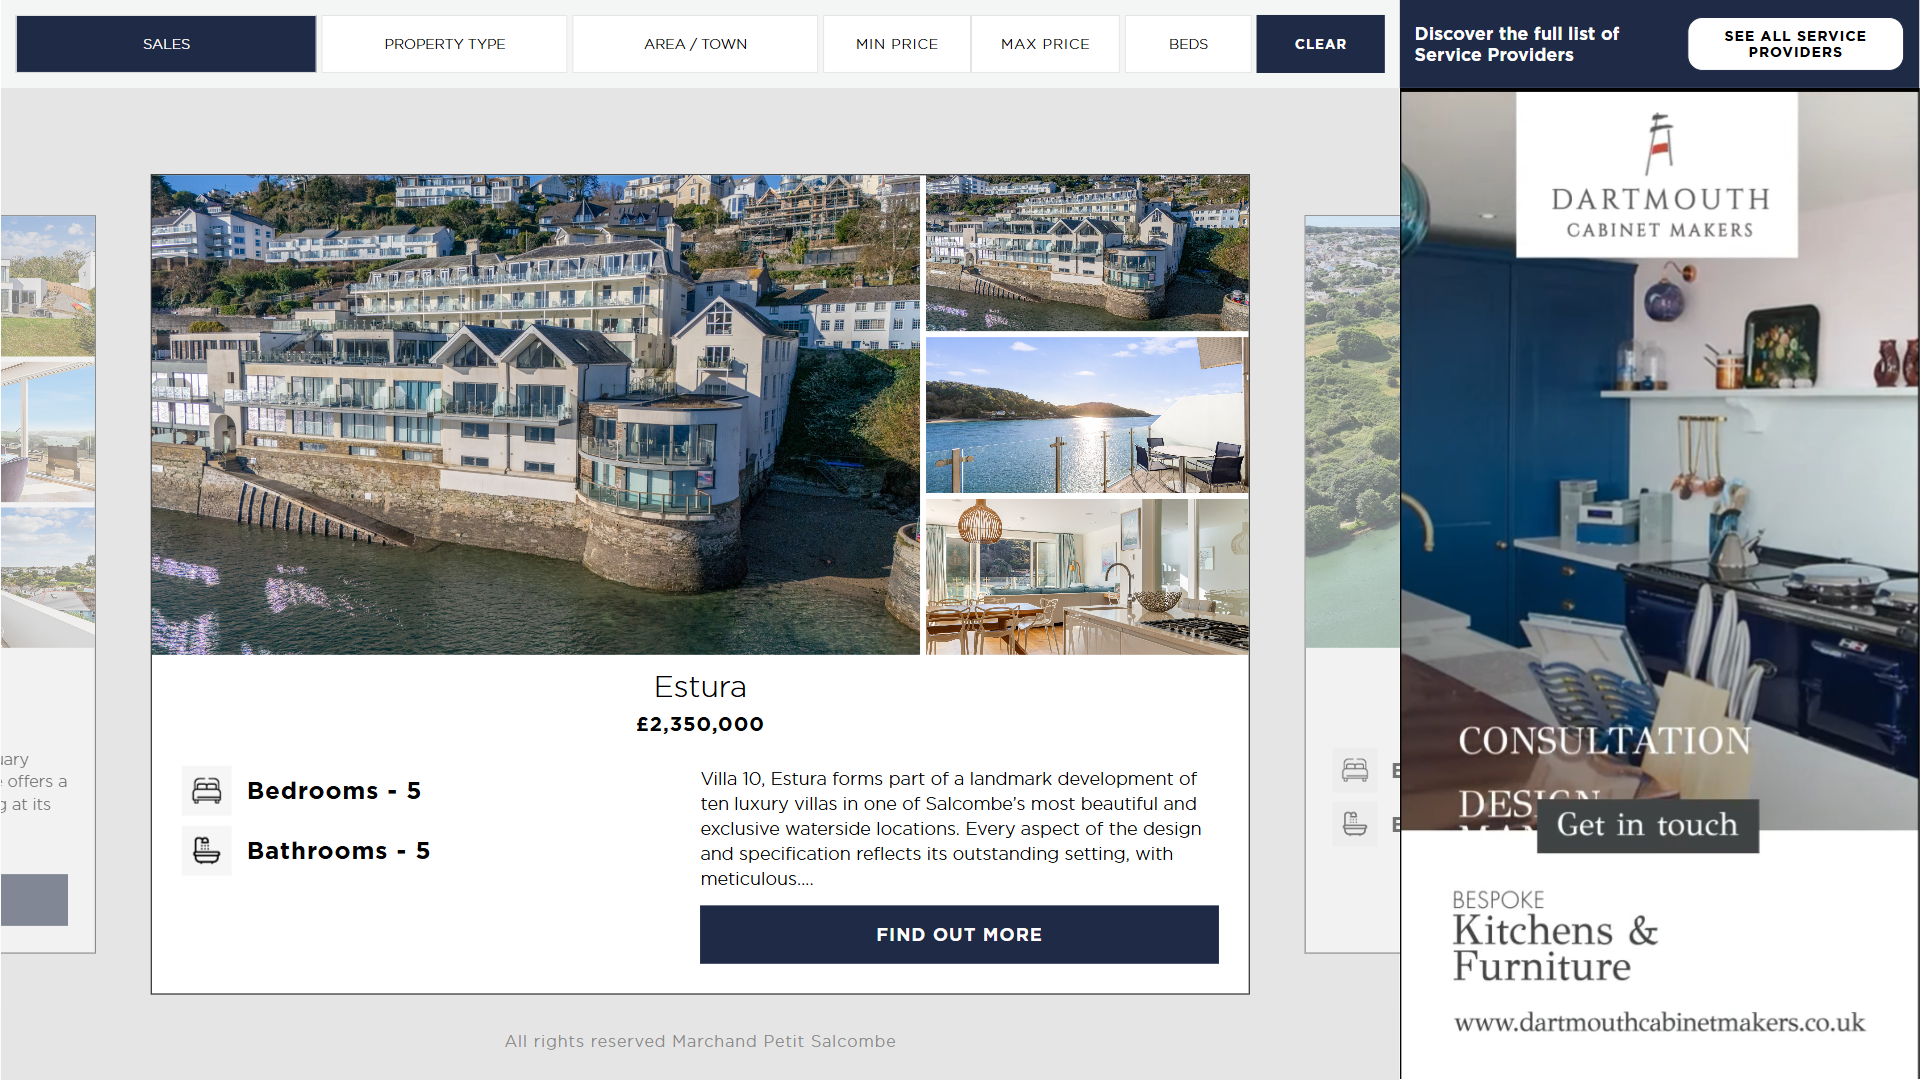Open the kitchen interior thumbnail

[1087, 577]
